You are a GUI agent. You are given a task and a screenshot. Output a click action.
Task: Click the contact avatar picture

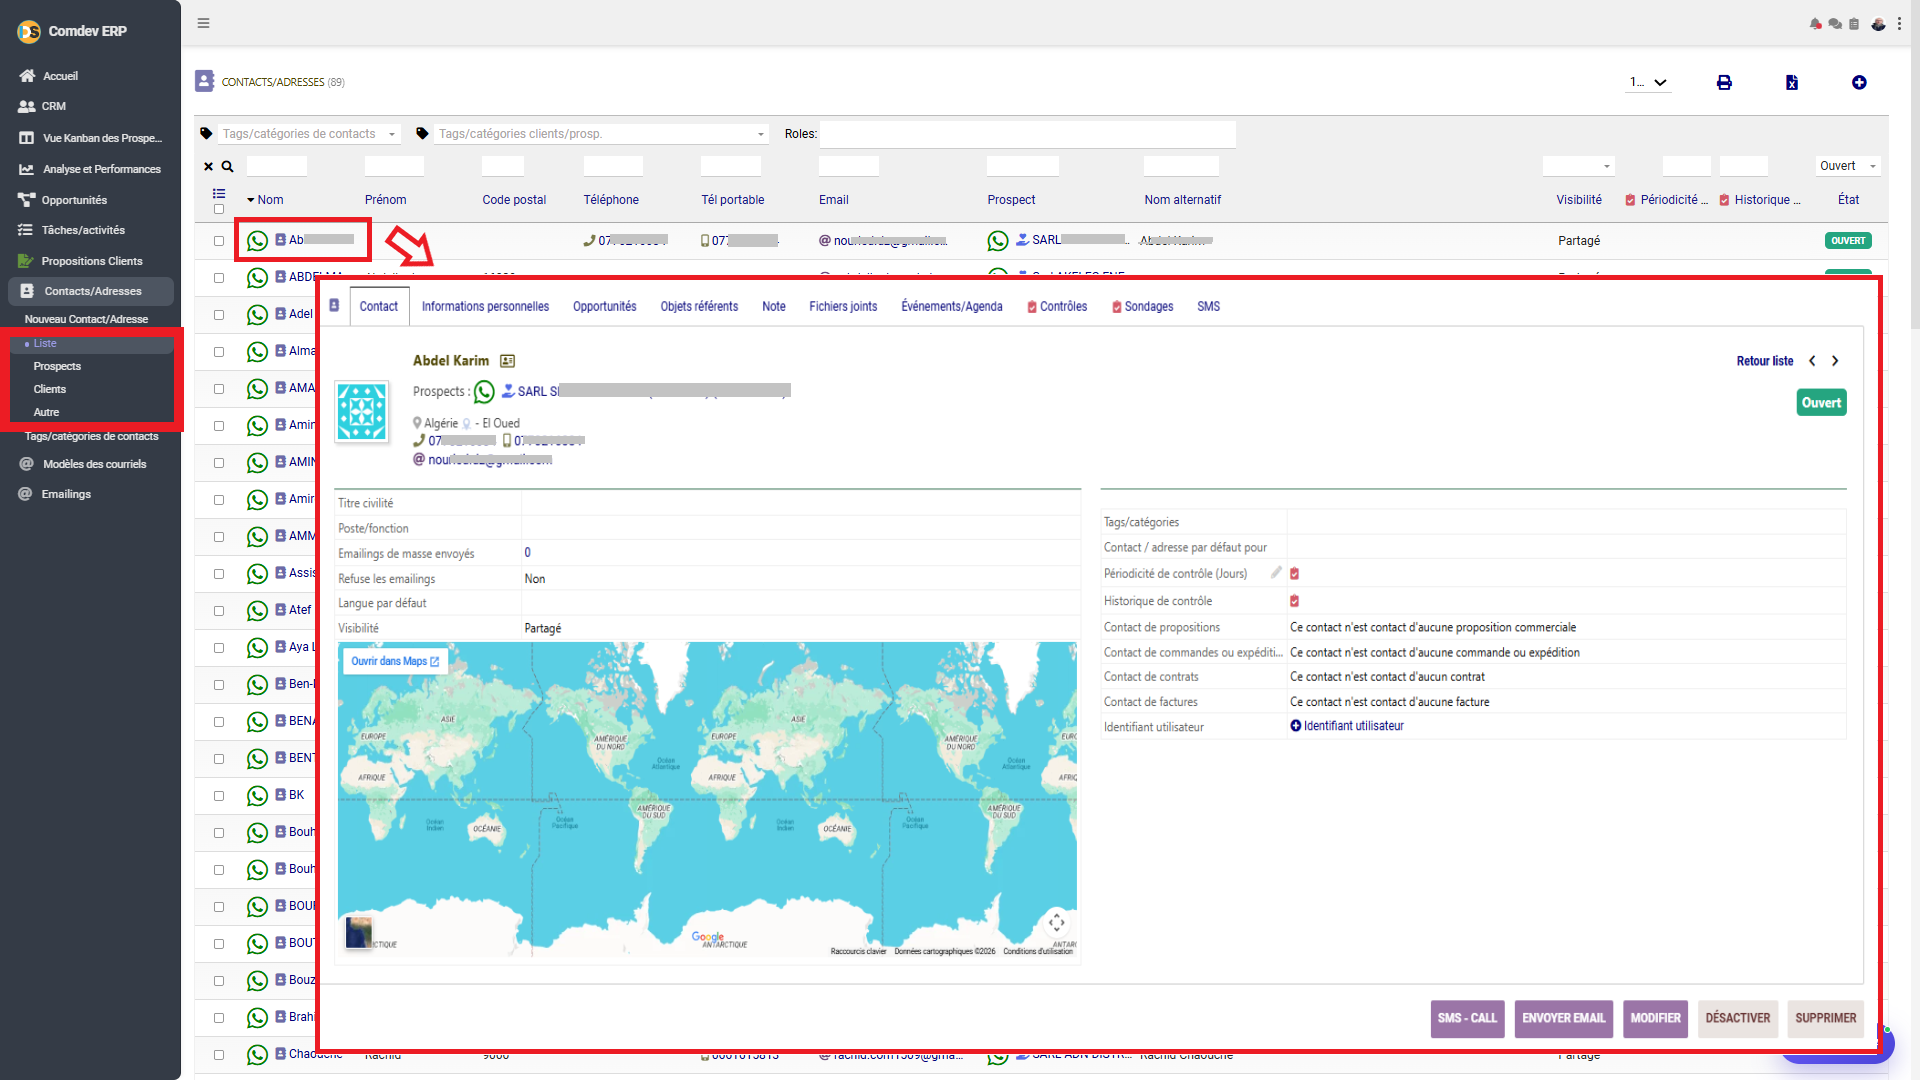click(x=361, y=411)
